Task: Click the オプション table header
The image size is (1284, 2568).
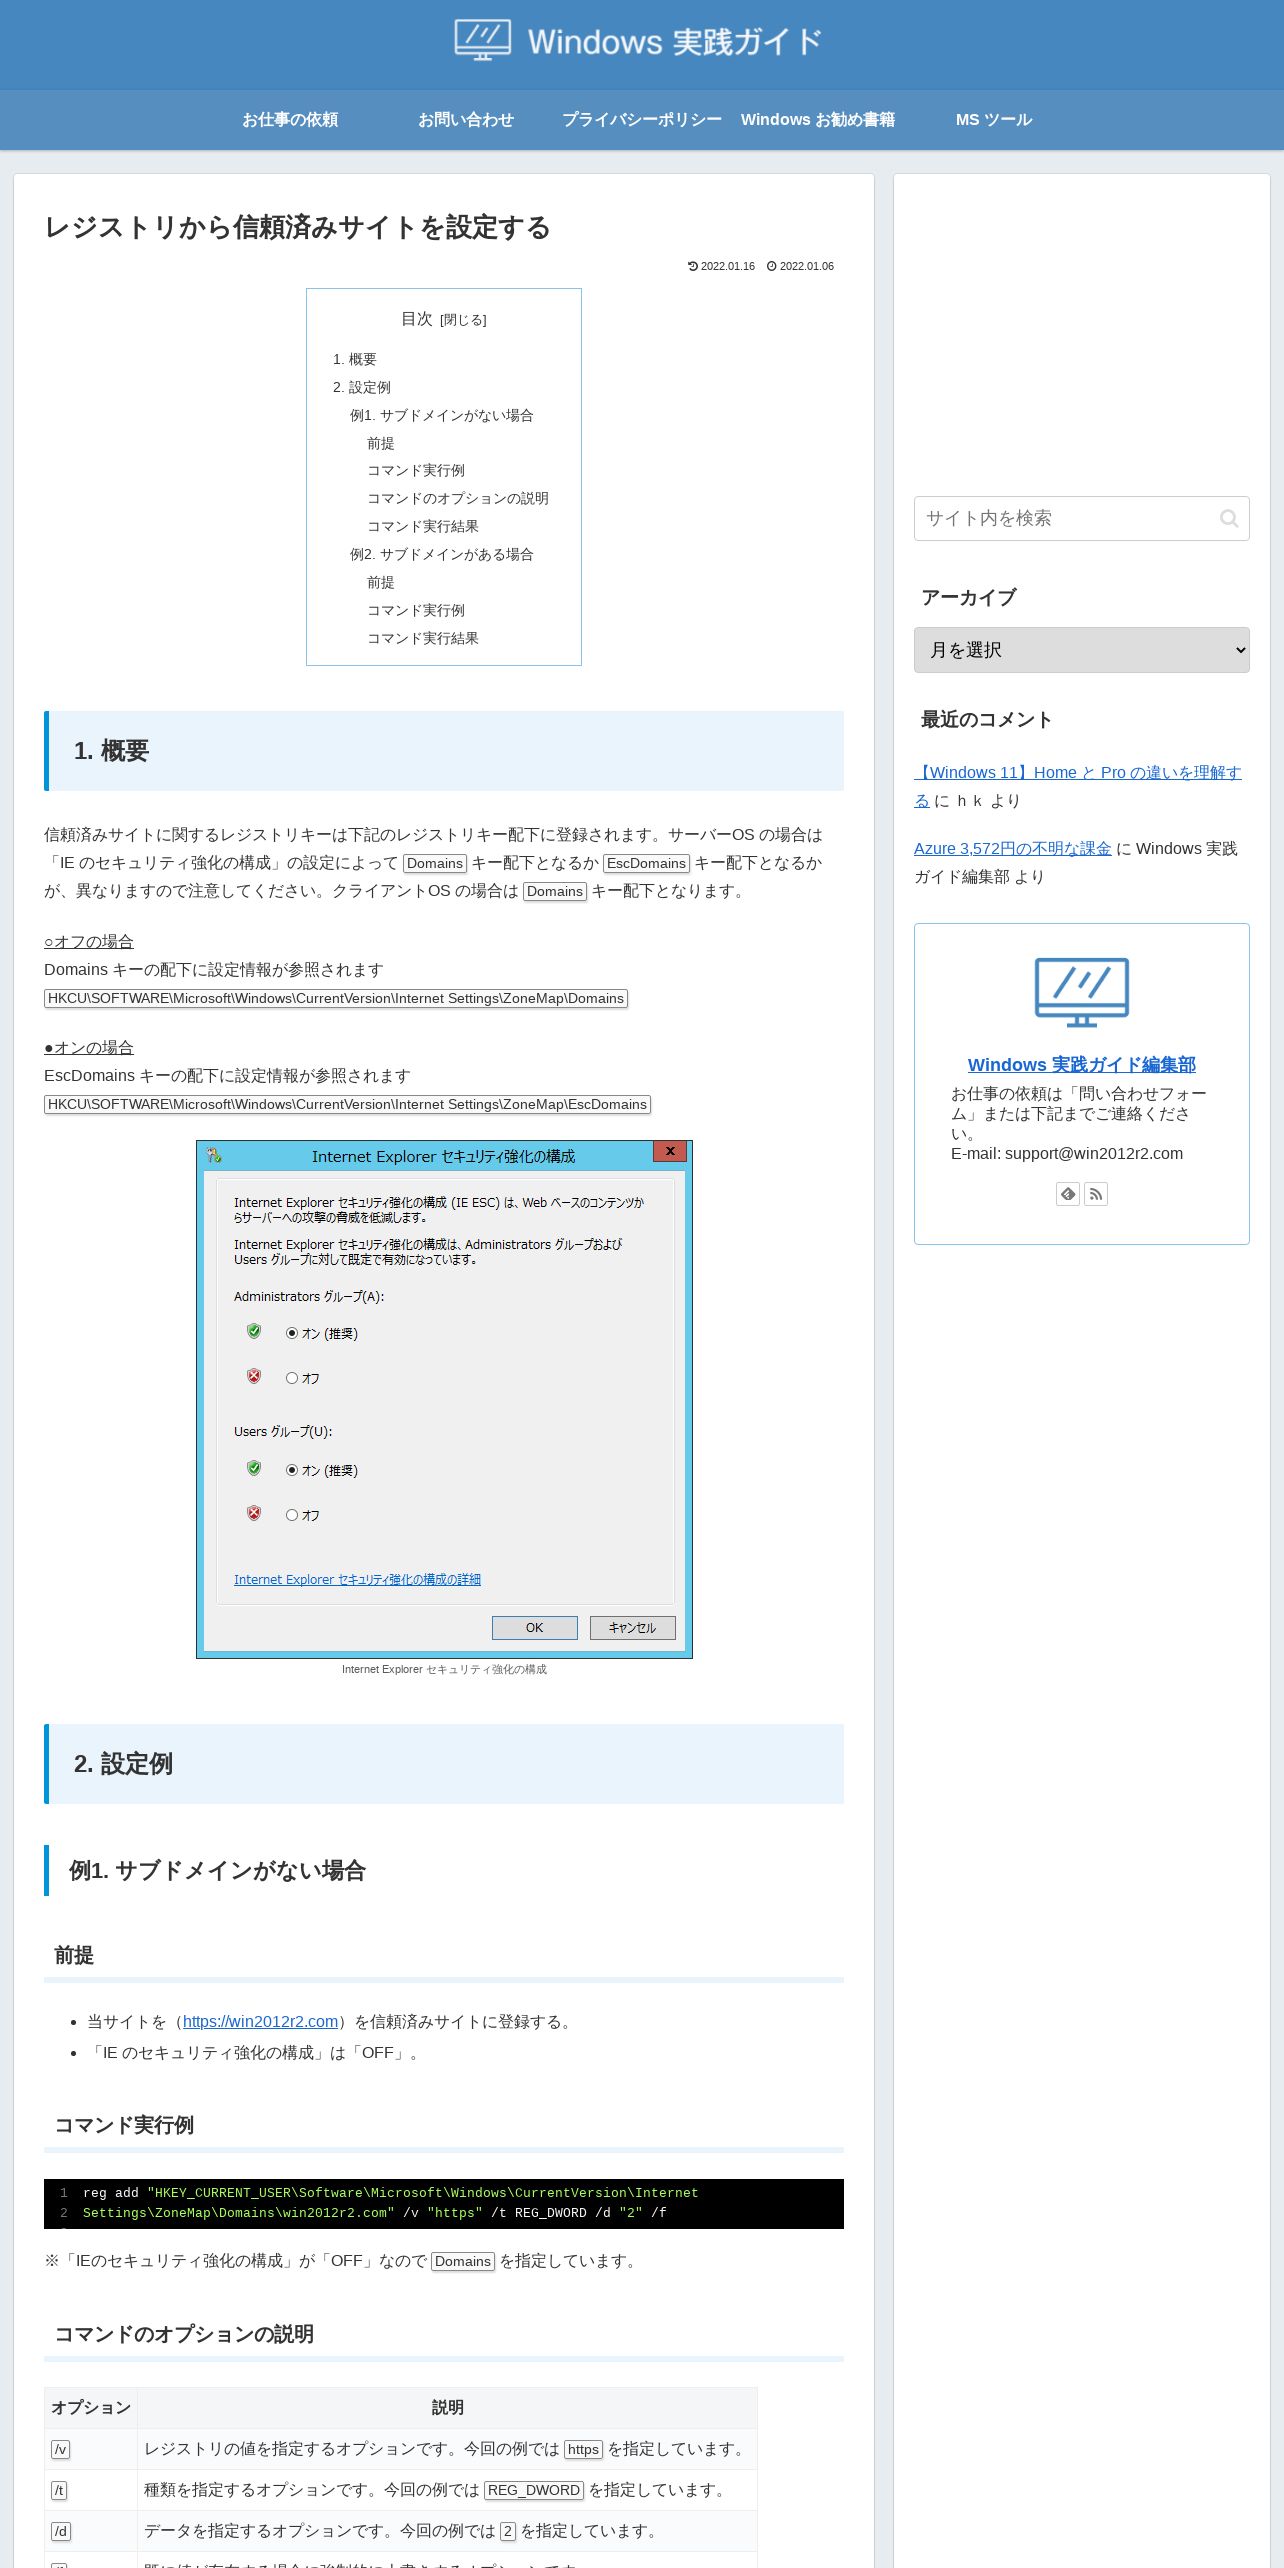Action: [90, 2408]
